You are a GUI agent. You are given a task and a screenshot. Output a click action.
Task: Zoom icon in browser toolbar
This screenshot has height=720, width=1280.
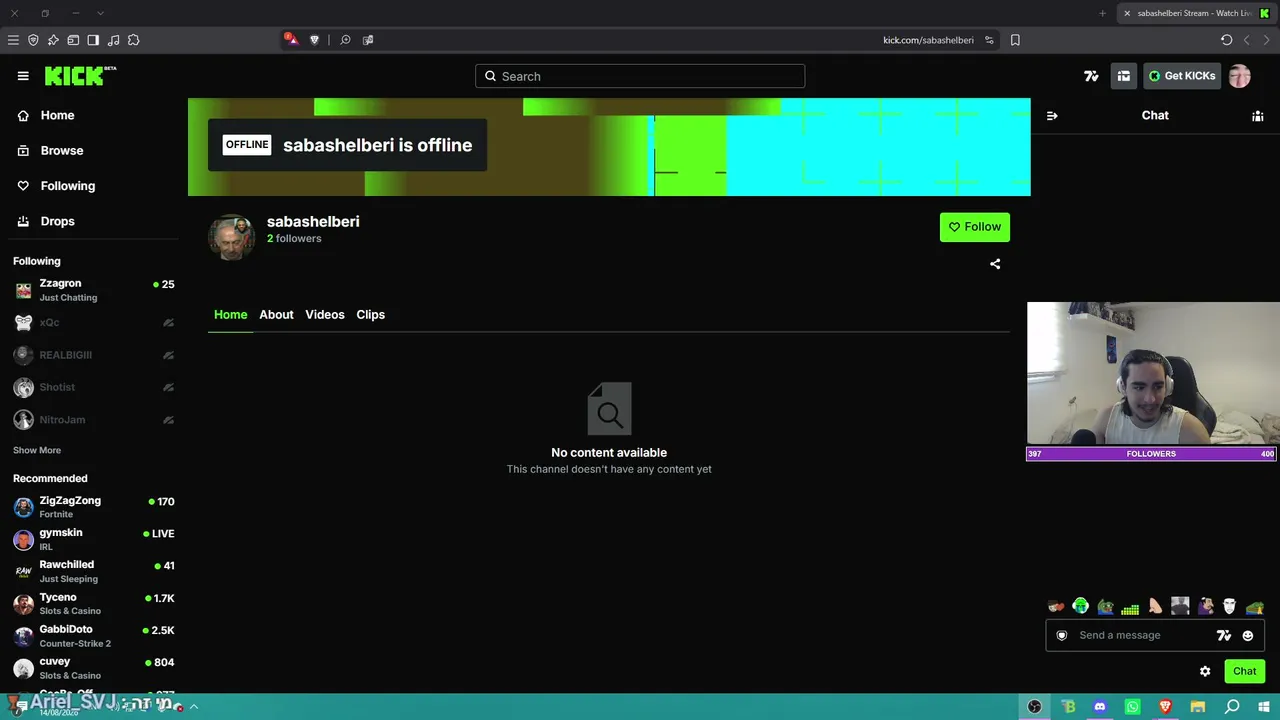pyautogui.click(x=345, y=40)
